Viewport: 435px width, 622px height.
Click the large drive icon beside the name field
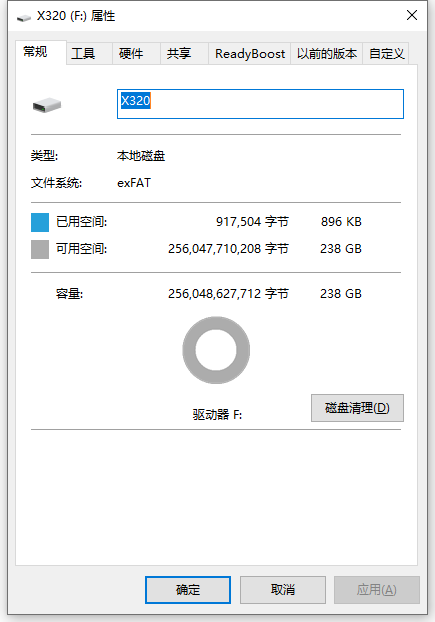(x=47, y=105)
